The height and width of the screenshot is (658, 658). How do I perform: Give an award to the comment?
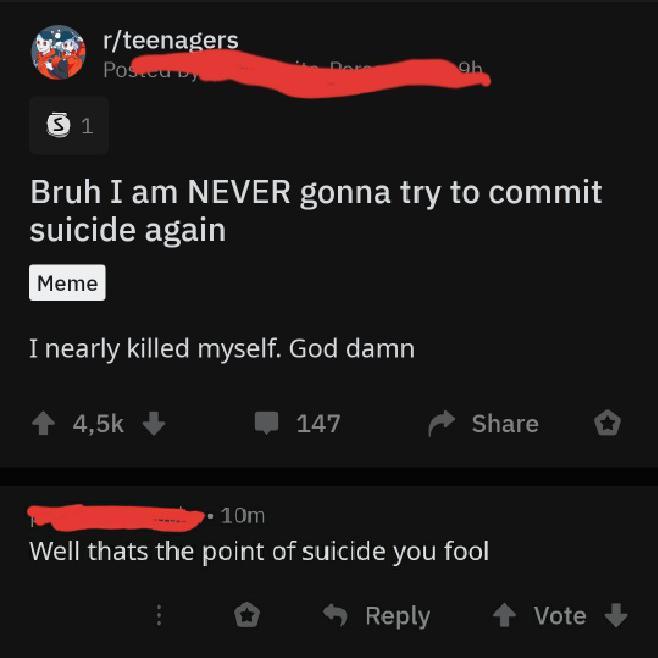tap(247, 615)
